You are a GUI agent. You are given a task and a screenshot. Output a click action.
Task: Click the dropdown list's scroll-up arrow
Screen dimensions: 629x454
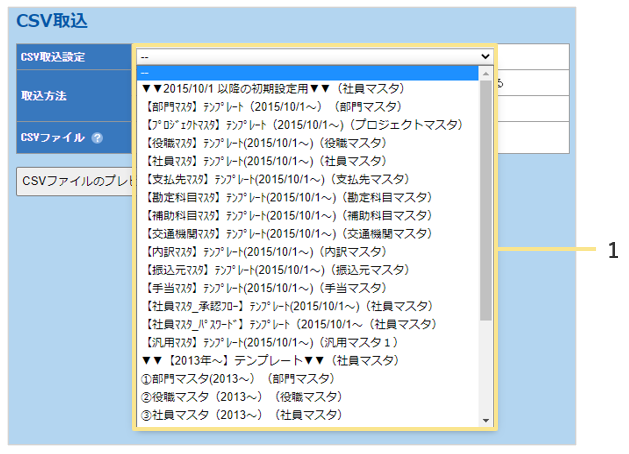point(486,74)
